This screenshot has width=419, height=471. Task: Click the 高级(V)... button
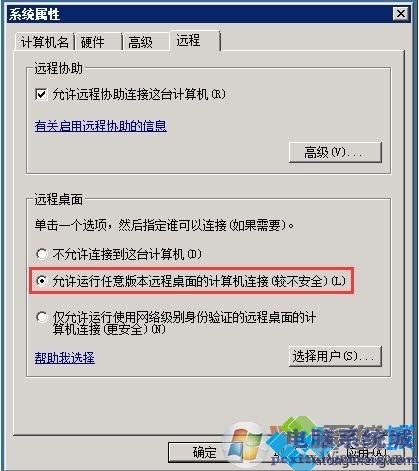(x=335, y=152)
